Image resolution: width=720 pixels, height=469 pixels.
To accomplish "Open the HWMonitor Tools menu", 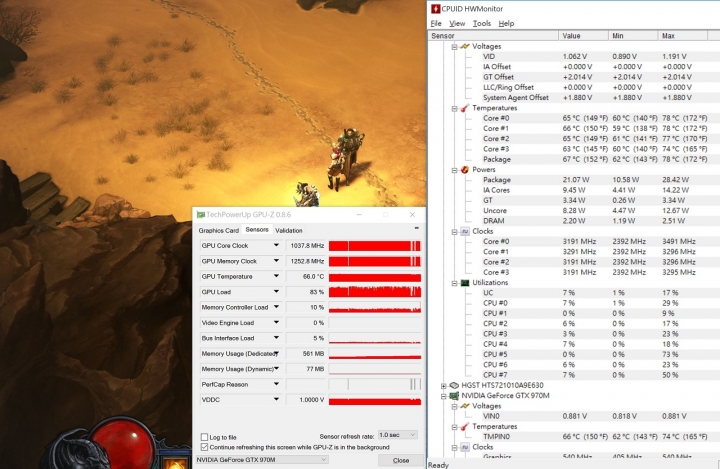I will [482, 23].
